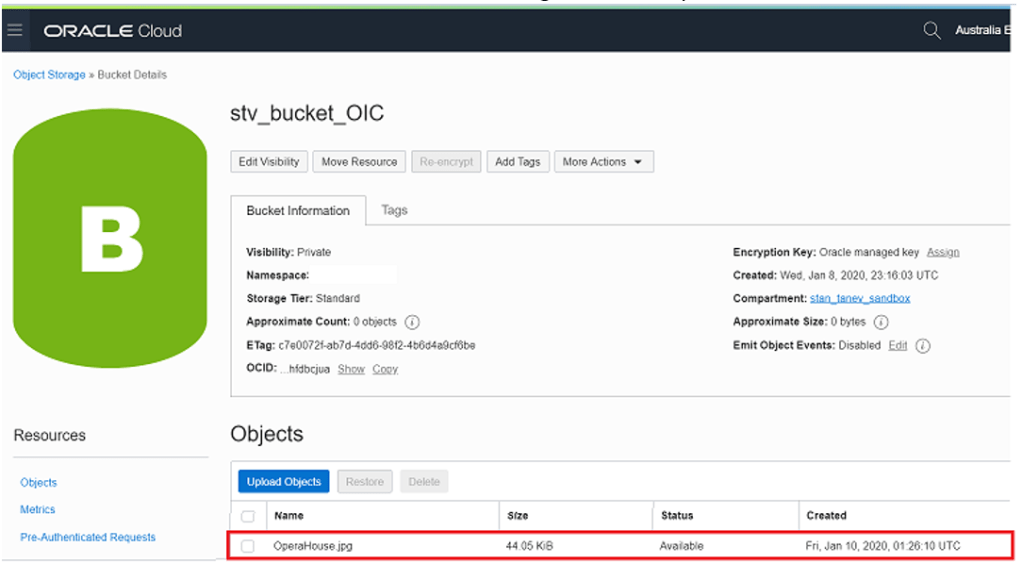Select all objects with header checkbox
1022x564 pixels.
point(248,516)
